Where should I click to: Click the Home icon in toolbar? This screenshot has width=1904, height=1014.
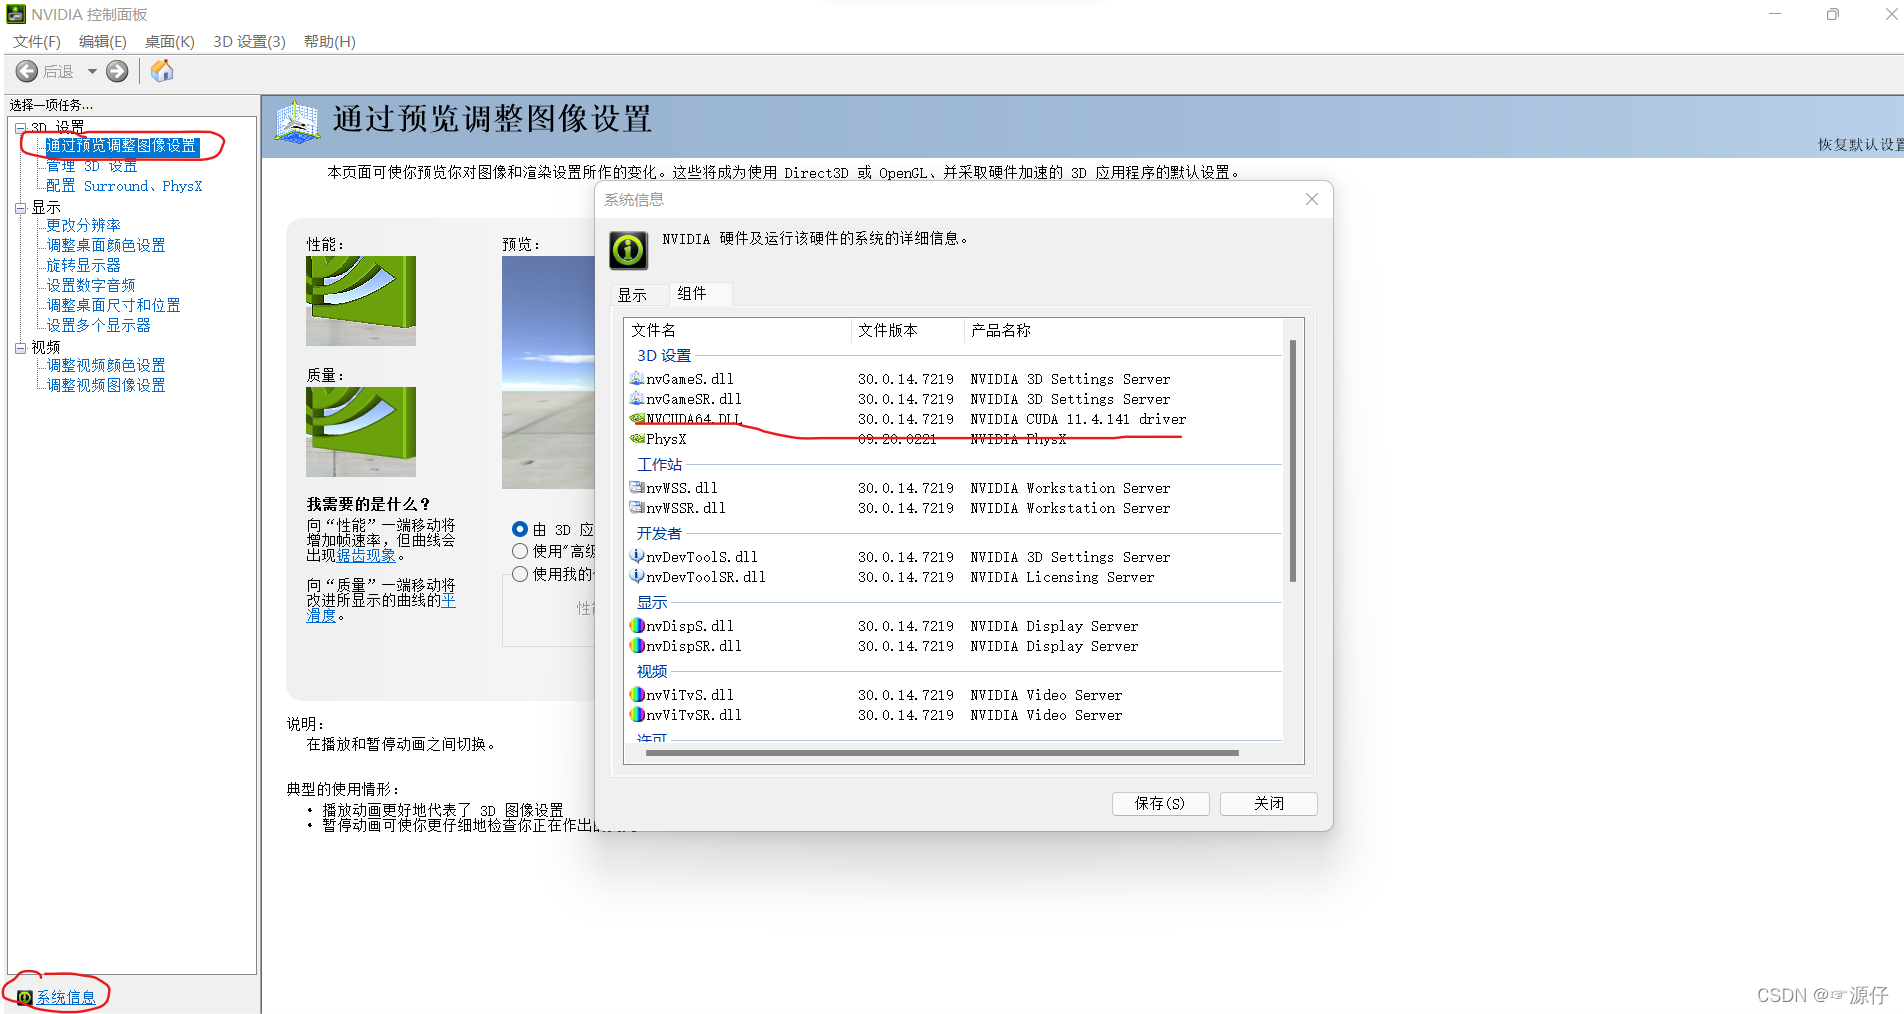coord(162,71)
